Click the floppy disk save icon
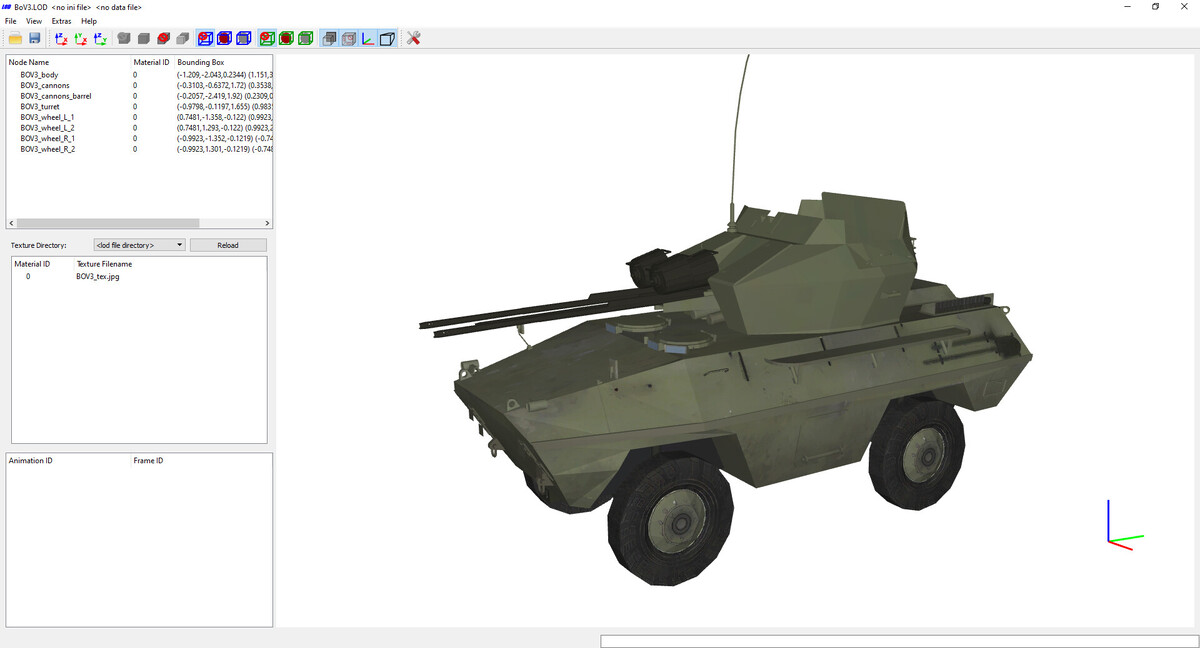 point(35,38)
